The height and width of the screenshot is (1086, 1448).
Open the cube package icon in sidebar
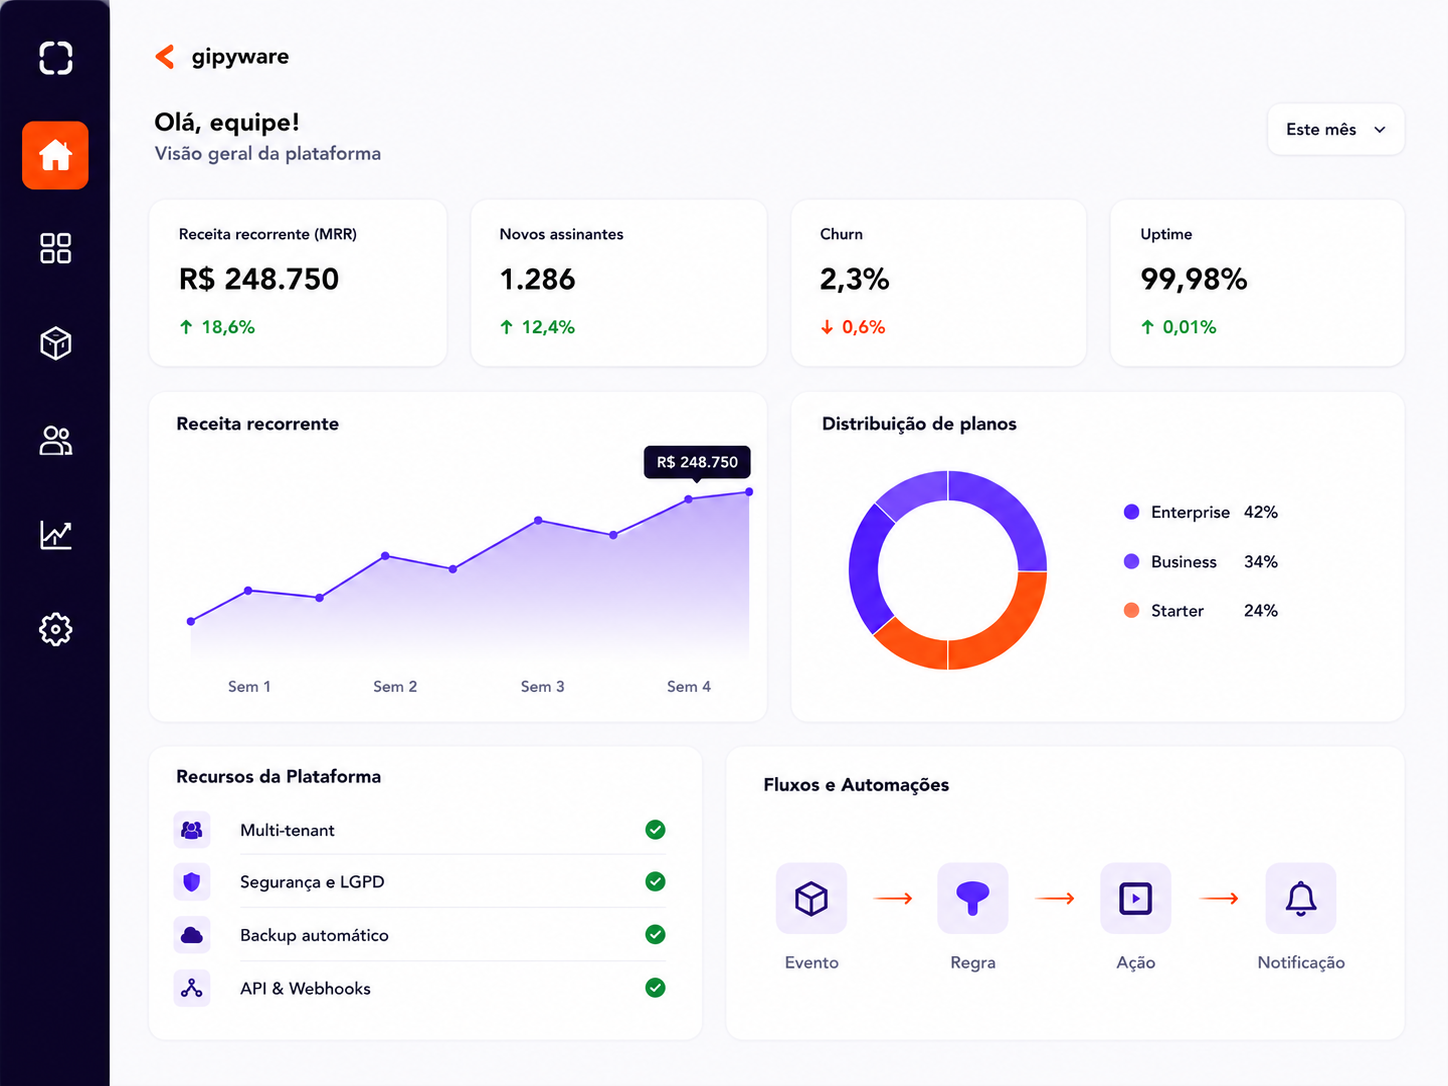tap(55, 343)
